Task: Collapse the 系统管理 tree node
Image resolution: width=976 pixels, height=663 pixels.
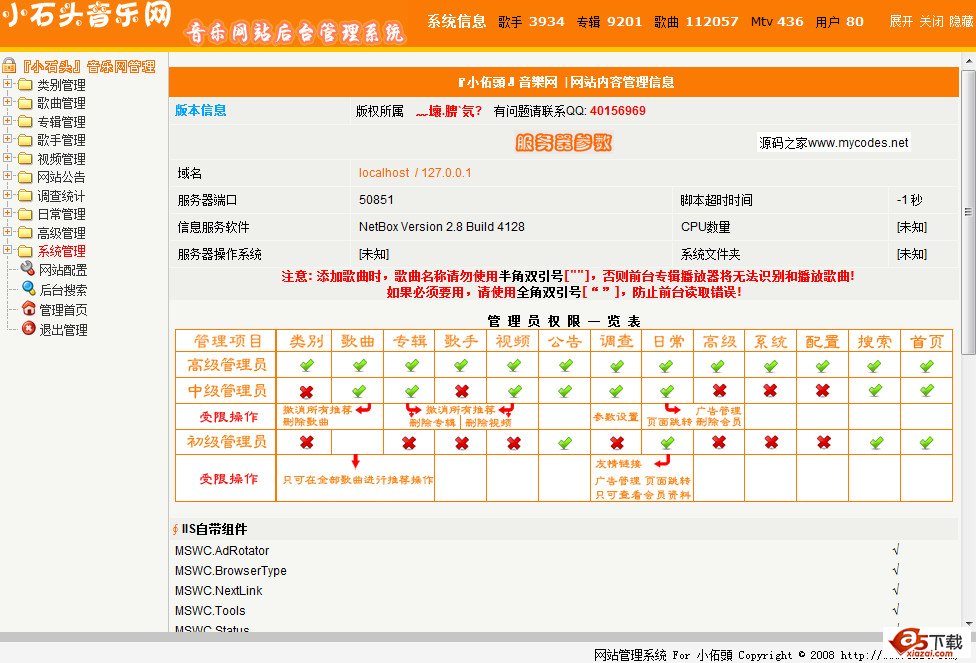Action: (x=7, y=250)
